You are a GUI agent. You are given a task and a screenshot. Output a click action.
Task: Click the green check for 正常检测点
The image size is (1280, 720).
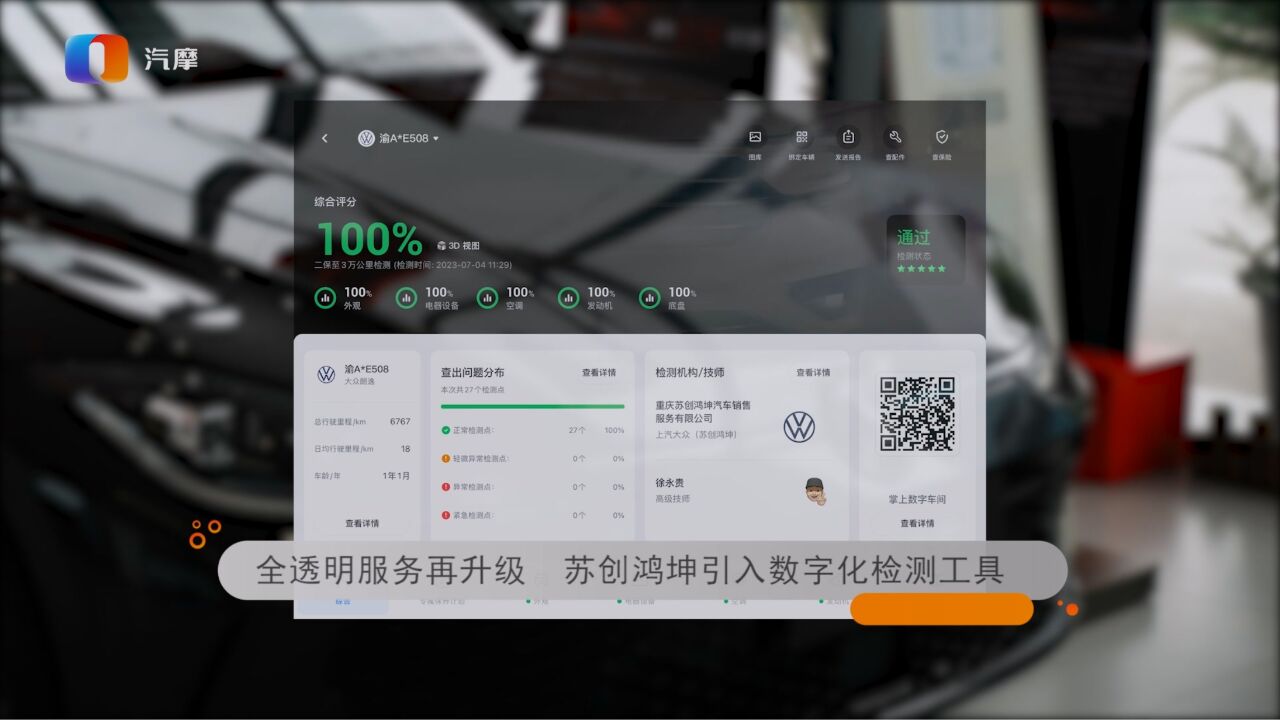(x=446, y=430)
